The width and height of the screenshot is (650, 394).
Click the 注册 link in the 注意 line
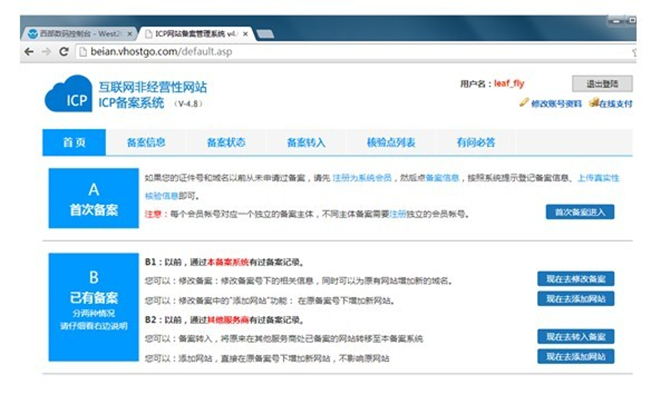[397, 214]
